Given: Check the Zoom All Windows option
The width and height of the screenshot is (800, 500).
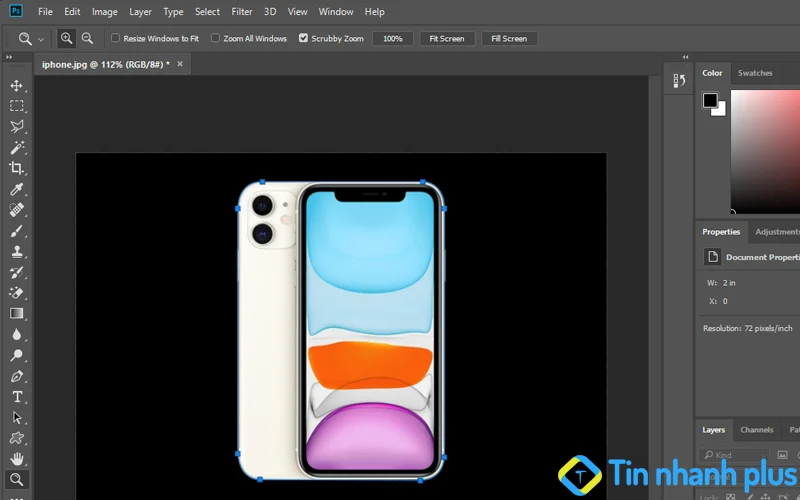Looking at the screenshot, I should tap(216, 38).
